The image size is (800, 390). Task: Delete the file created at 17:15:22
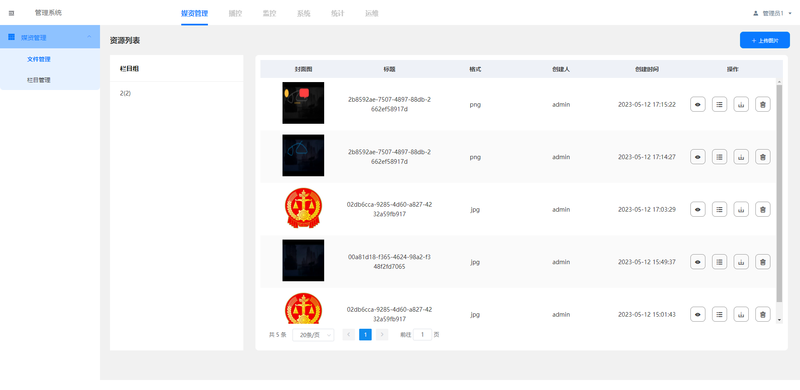(x=762, y=104)
